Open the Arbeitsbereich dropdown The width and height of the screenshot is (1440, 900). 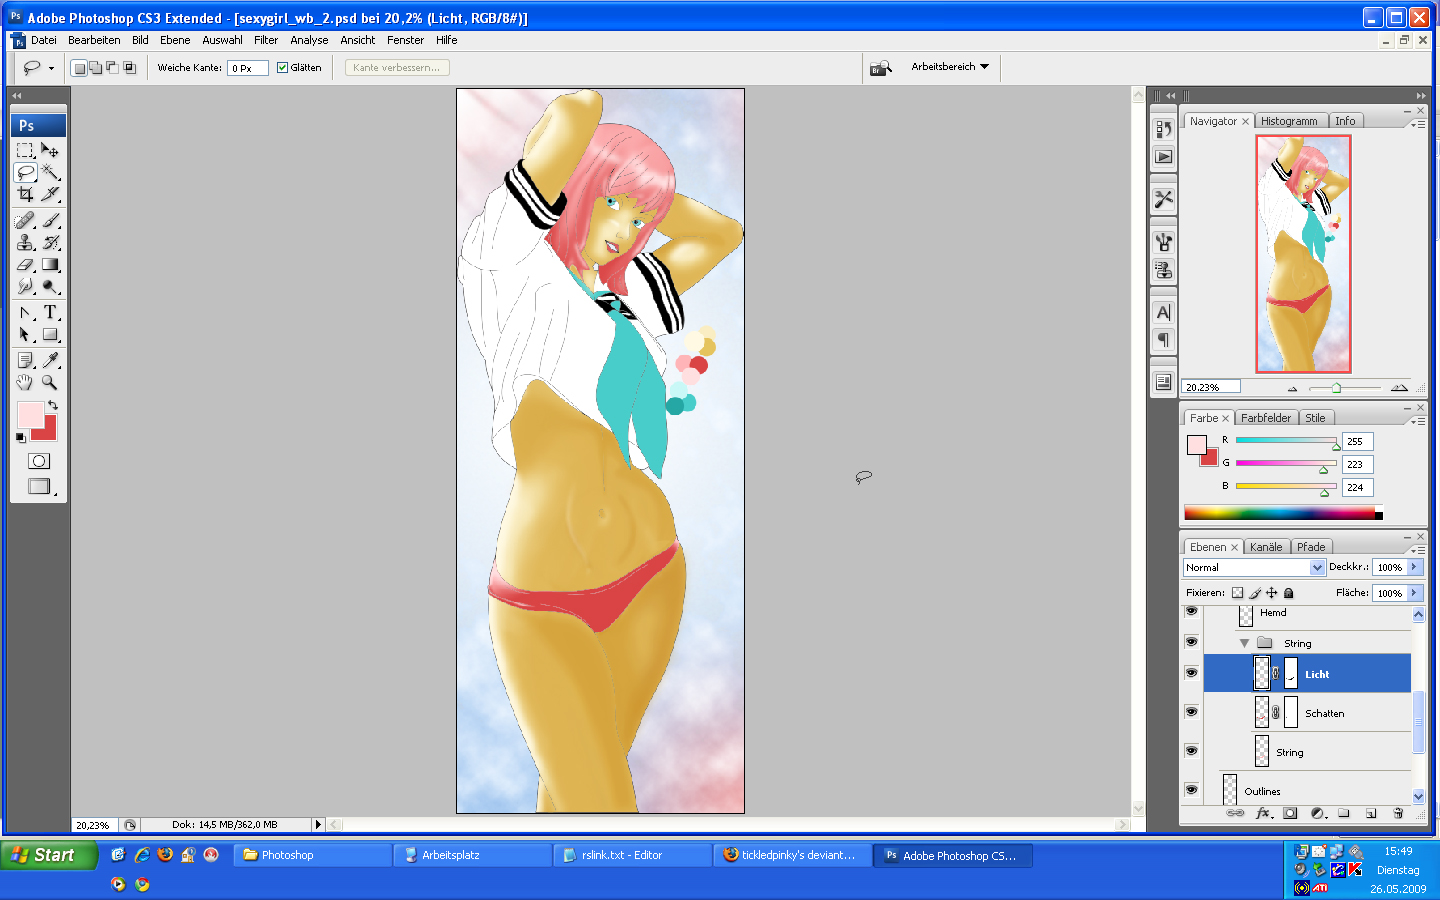pos(950,67)
